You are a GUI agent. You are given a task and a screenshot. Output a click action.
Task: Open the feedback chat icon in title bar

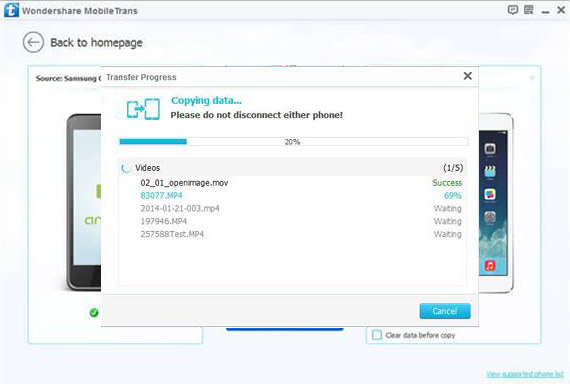(513, 10)
